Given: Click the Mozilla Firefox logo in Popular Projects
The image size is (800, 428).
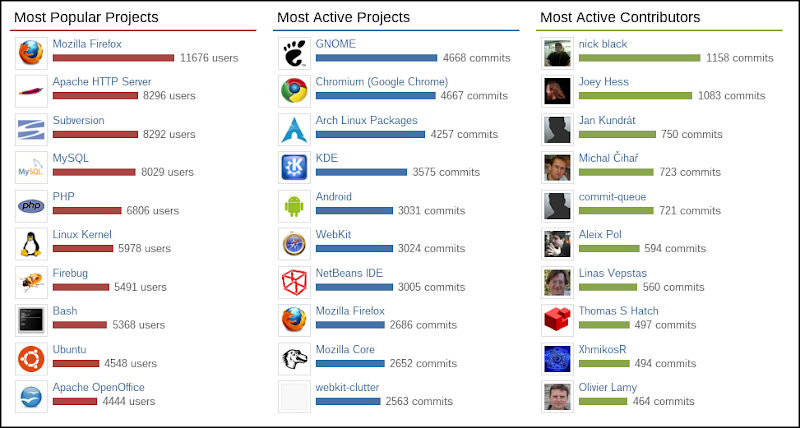Looking at the screenshot, I should pos(32,52).
